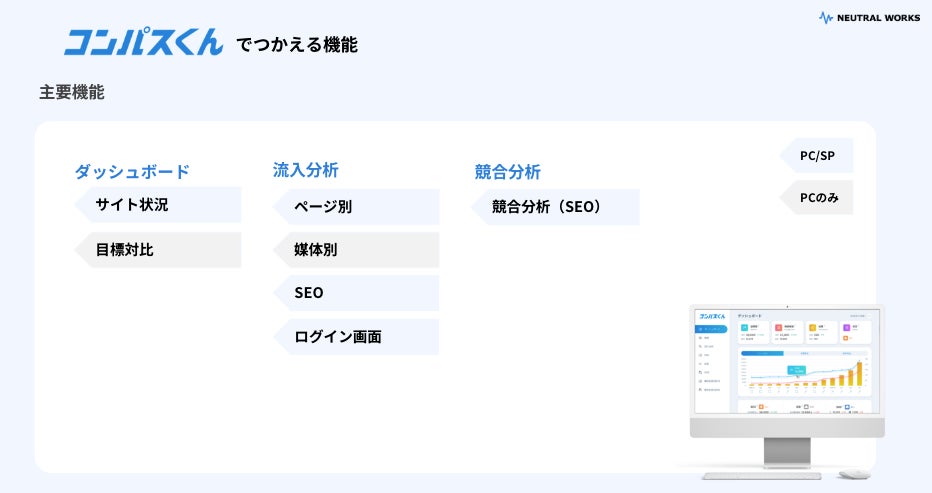932x493 pixels.
Task: Click the 競合分析 column heading
Action: pyautogui.click(x=508, y=172)
